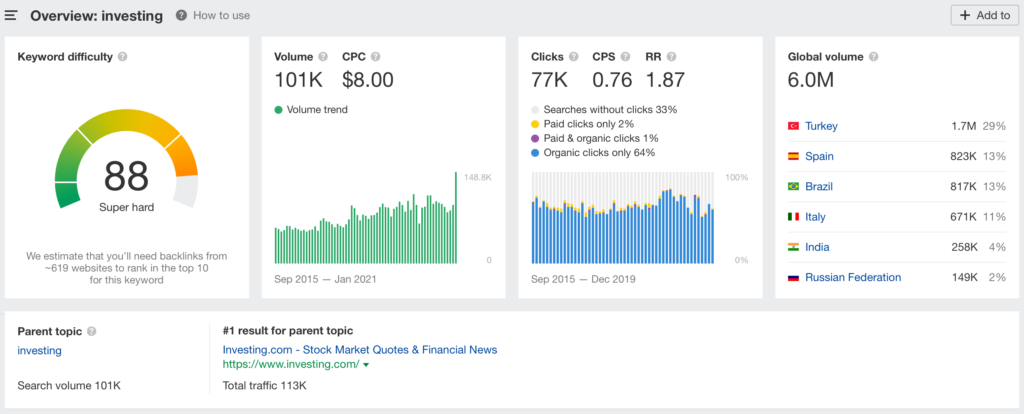Image resolution: width=1024 pixels, height=414 pixels.
Task: Click the CPS help icon
Action: pos(625,57)
